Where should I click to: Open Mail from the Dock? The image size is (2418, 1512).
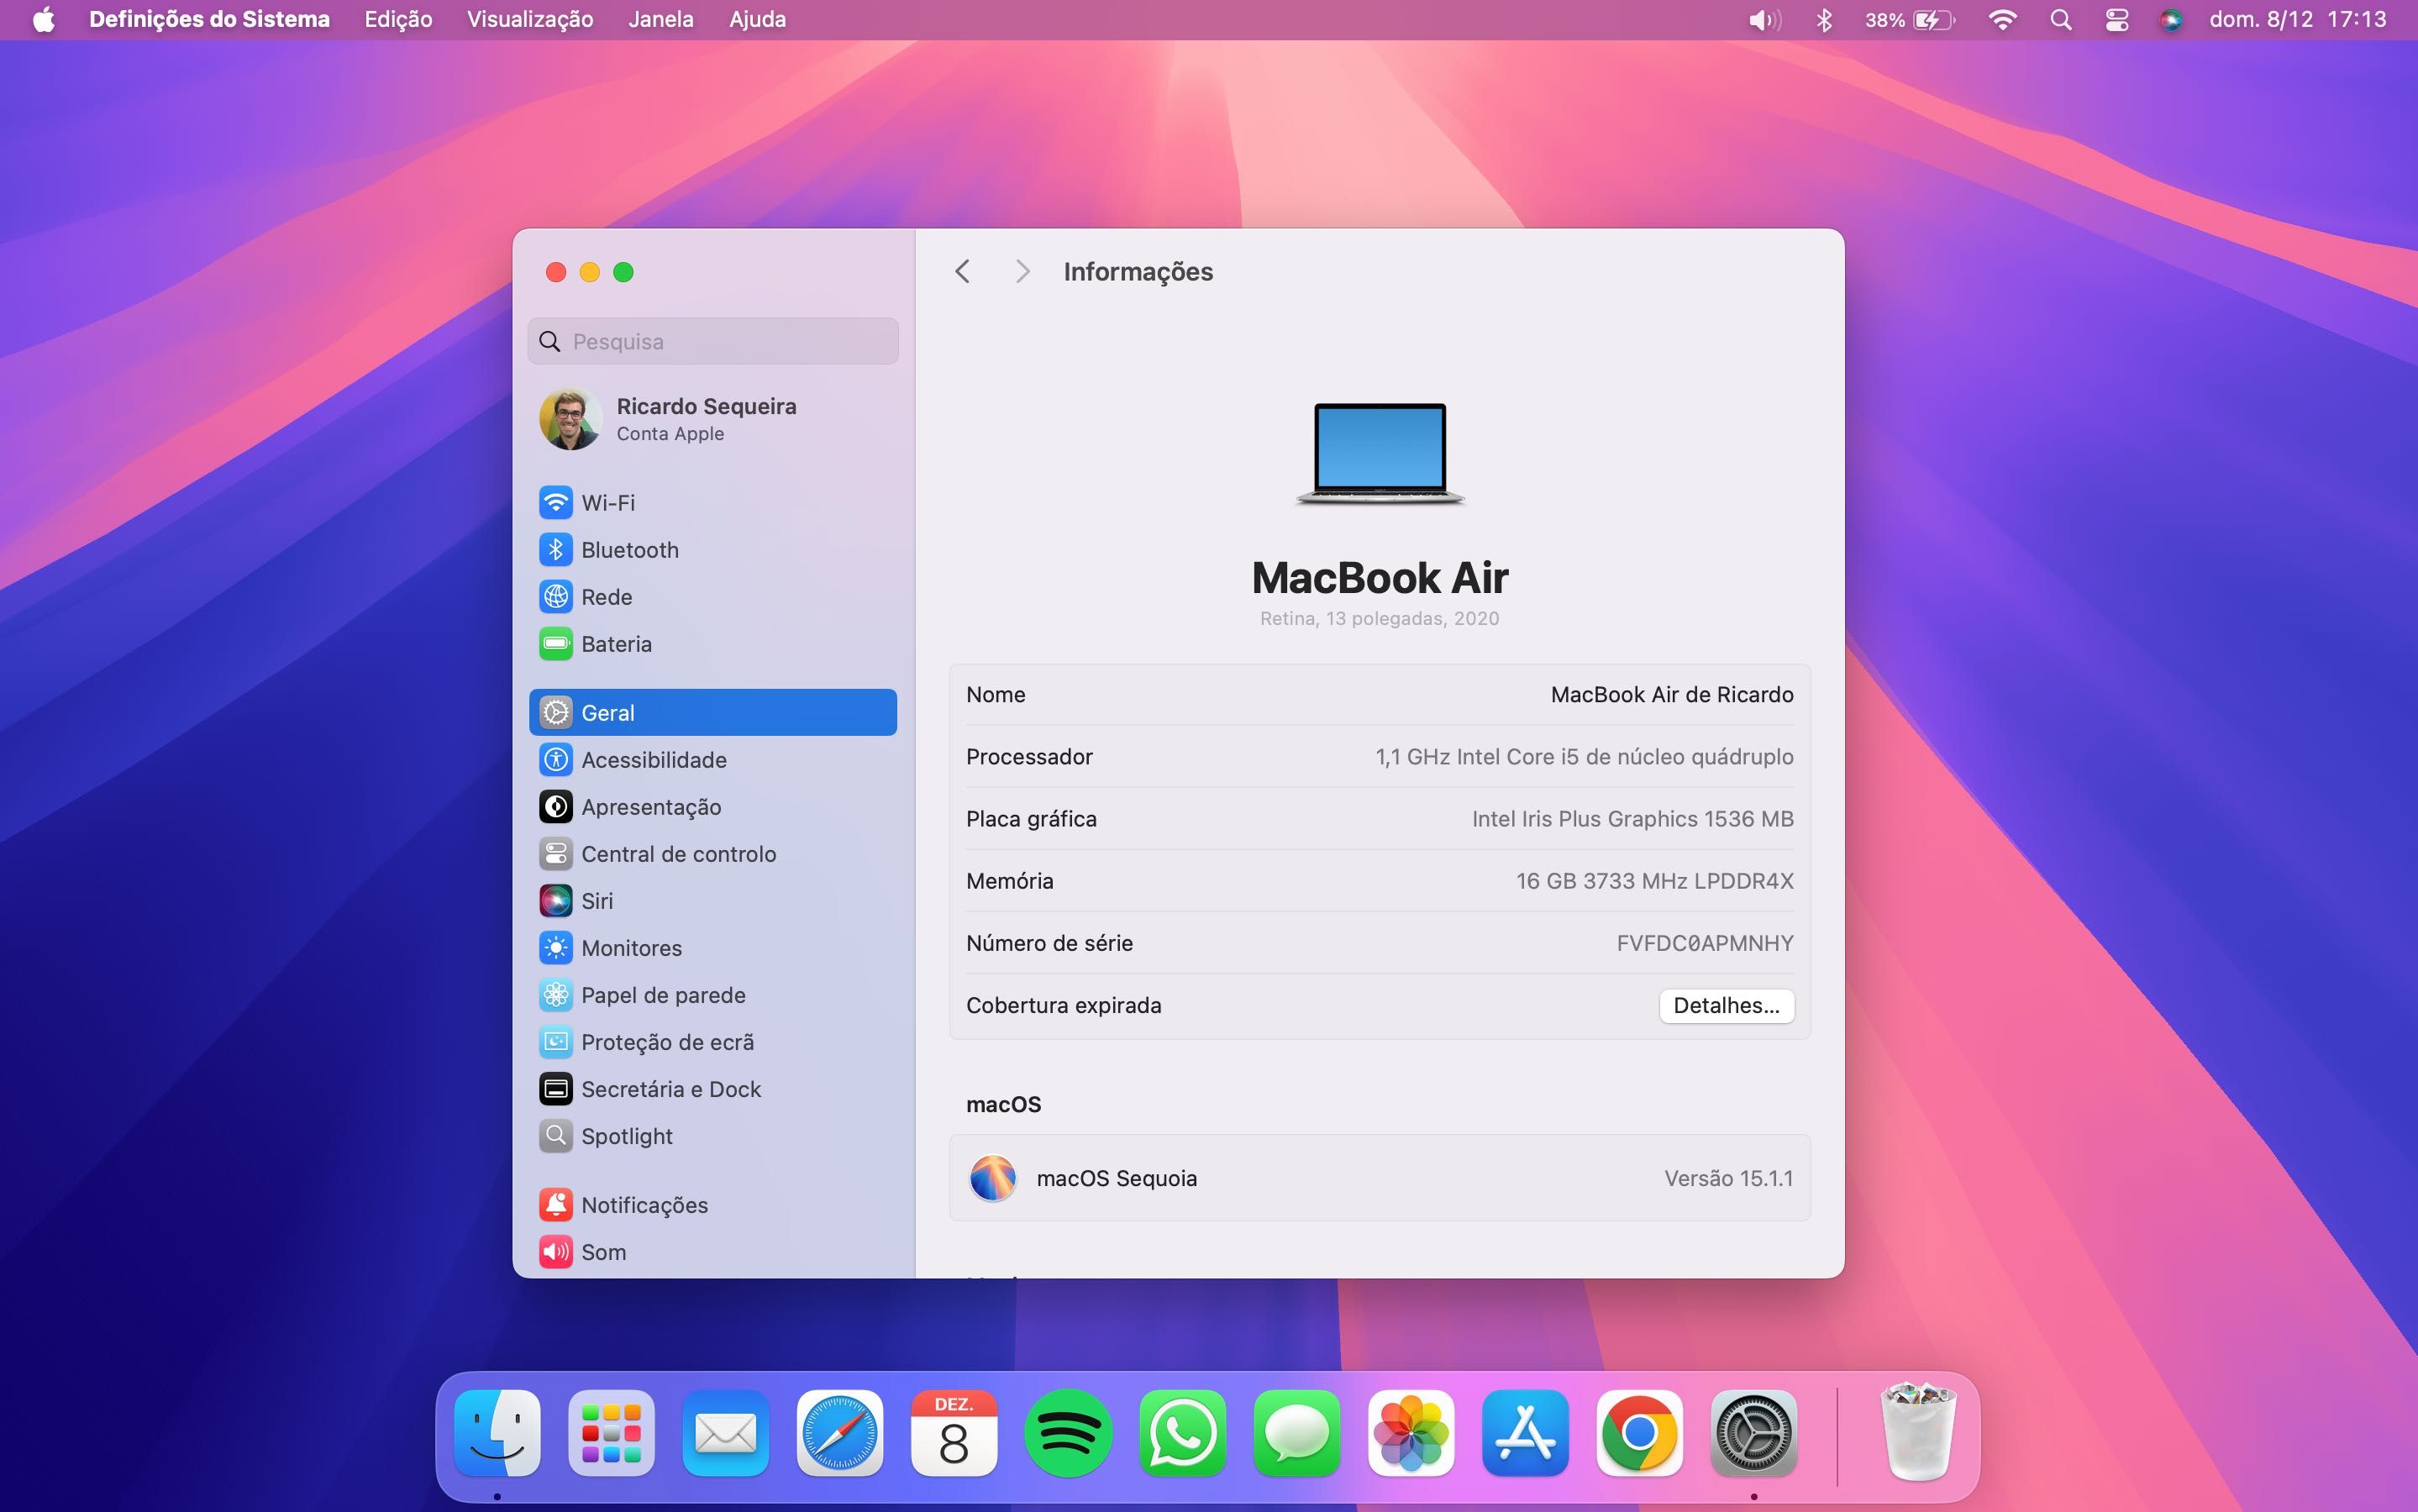pos(726,1433)
